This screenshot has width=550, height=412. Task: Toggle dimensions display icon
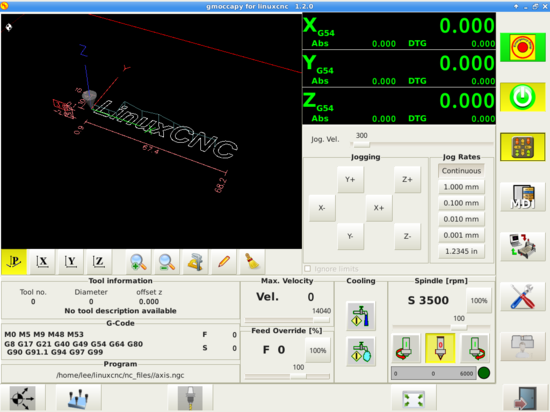[x=195, y=262]
